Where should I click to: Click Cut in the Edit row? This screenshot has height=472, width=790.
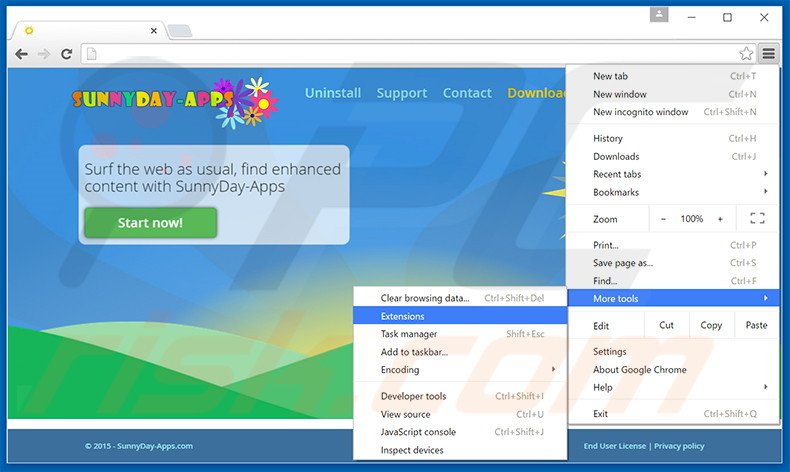666,325
